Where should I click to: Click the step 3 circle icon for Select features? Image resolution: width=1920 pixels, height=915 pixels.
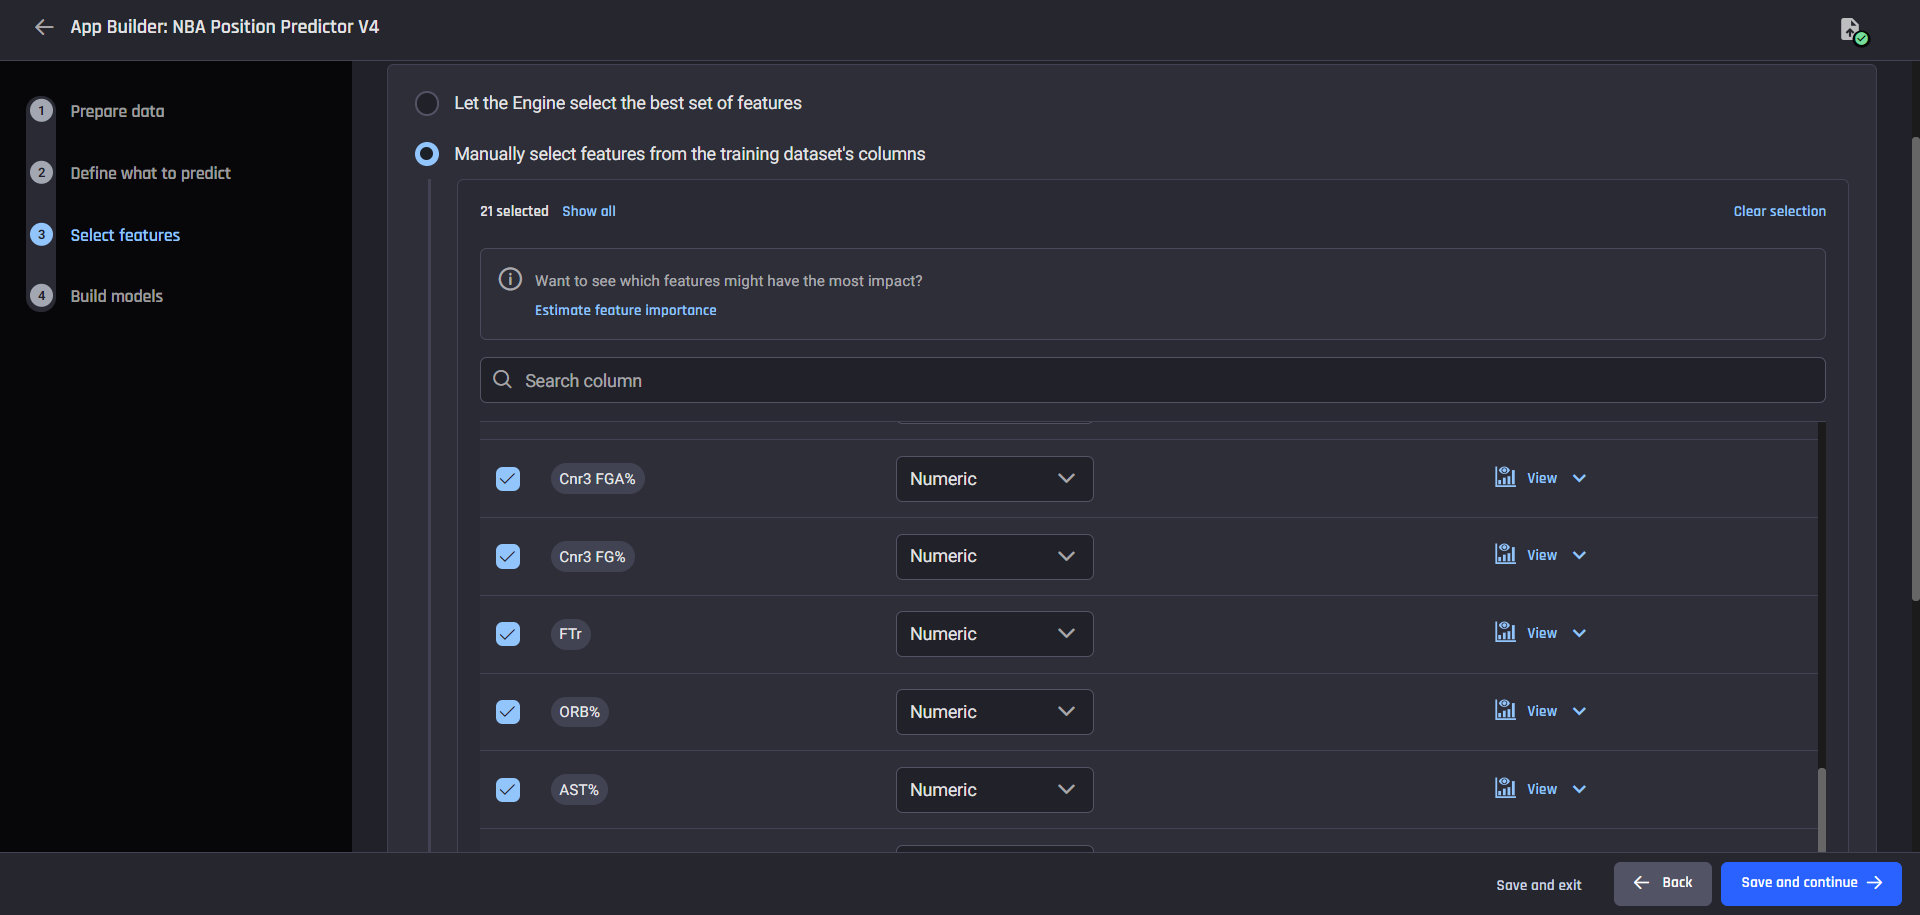click(x=41, y=234)
